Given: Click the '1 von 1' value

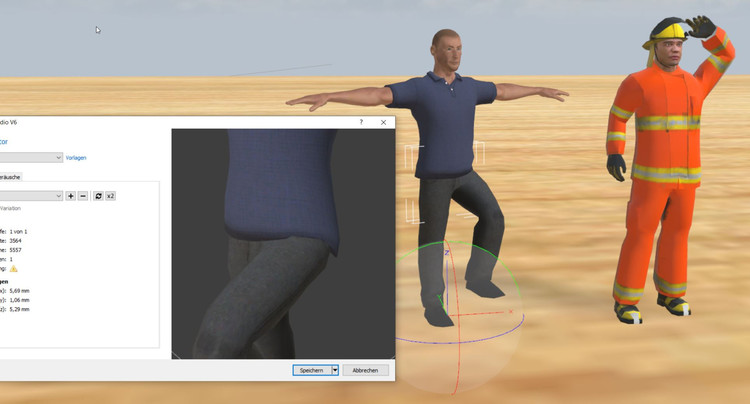Looking at the screenshot, I should [x=19, y=231].
